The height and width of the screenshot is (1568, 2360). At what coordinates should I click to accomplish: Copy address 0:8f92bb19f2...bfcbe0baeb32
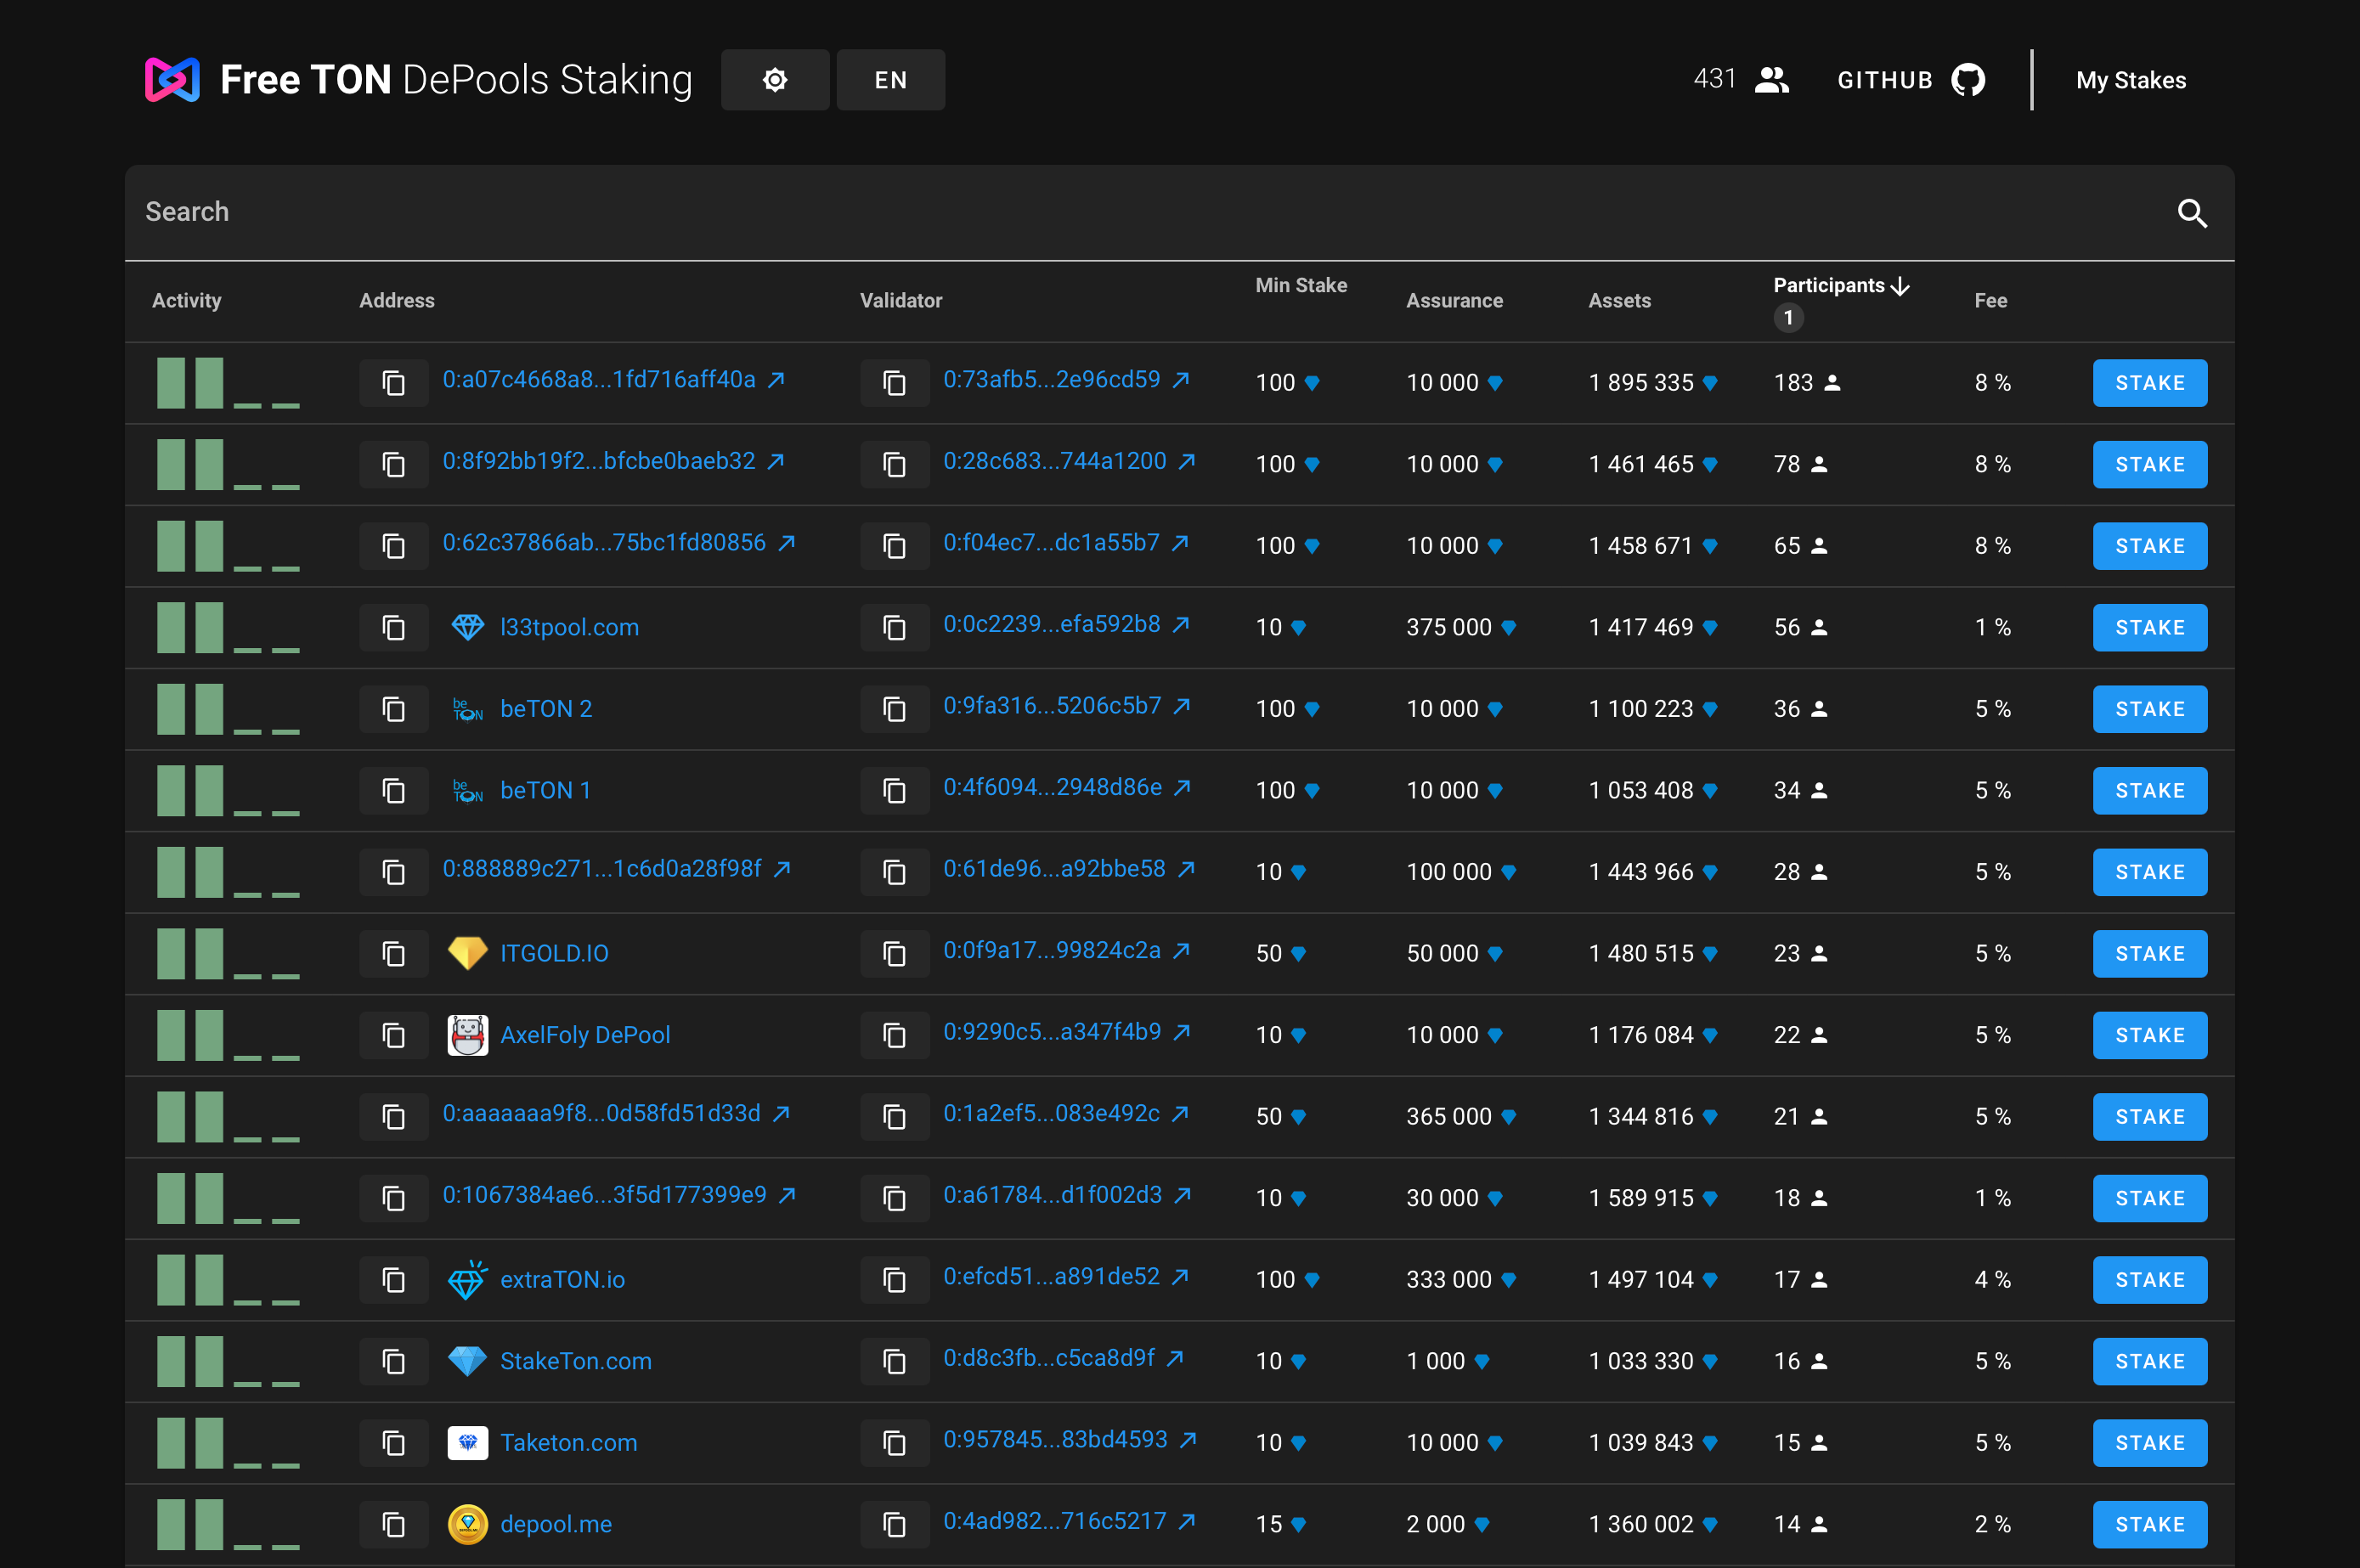pyautogui.click(x=394, y=465)
